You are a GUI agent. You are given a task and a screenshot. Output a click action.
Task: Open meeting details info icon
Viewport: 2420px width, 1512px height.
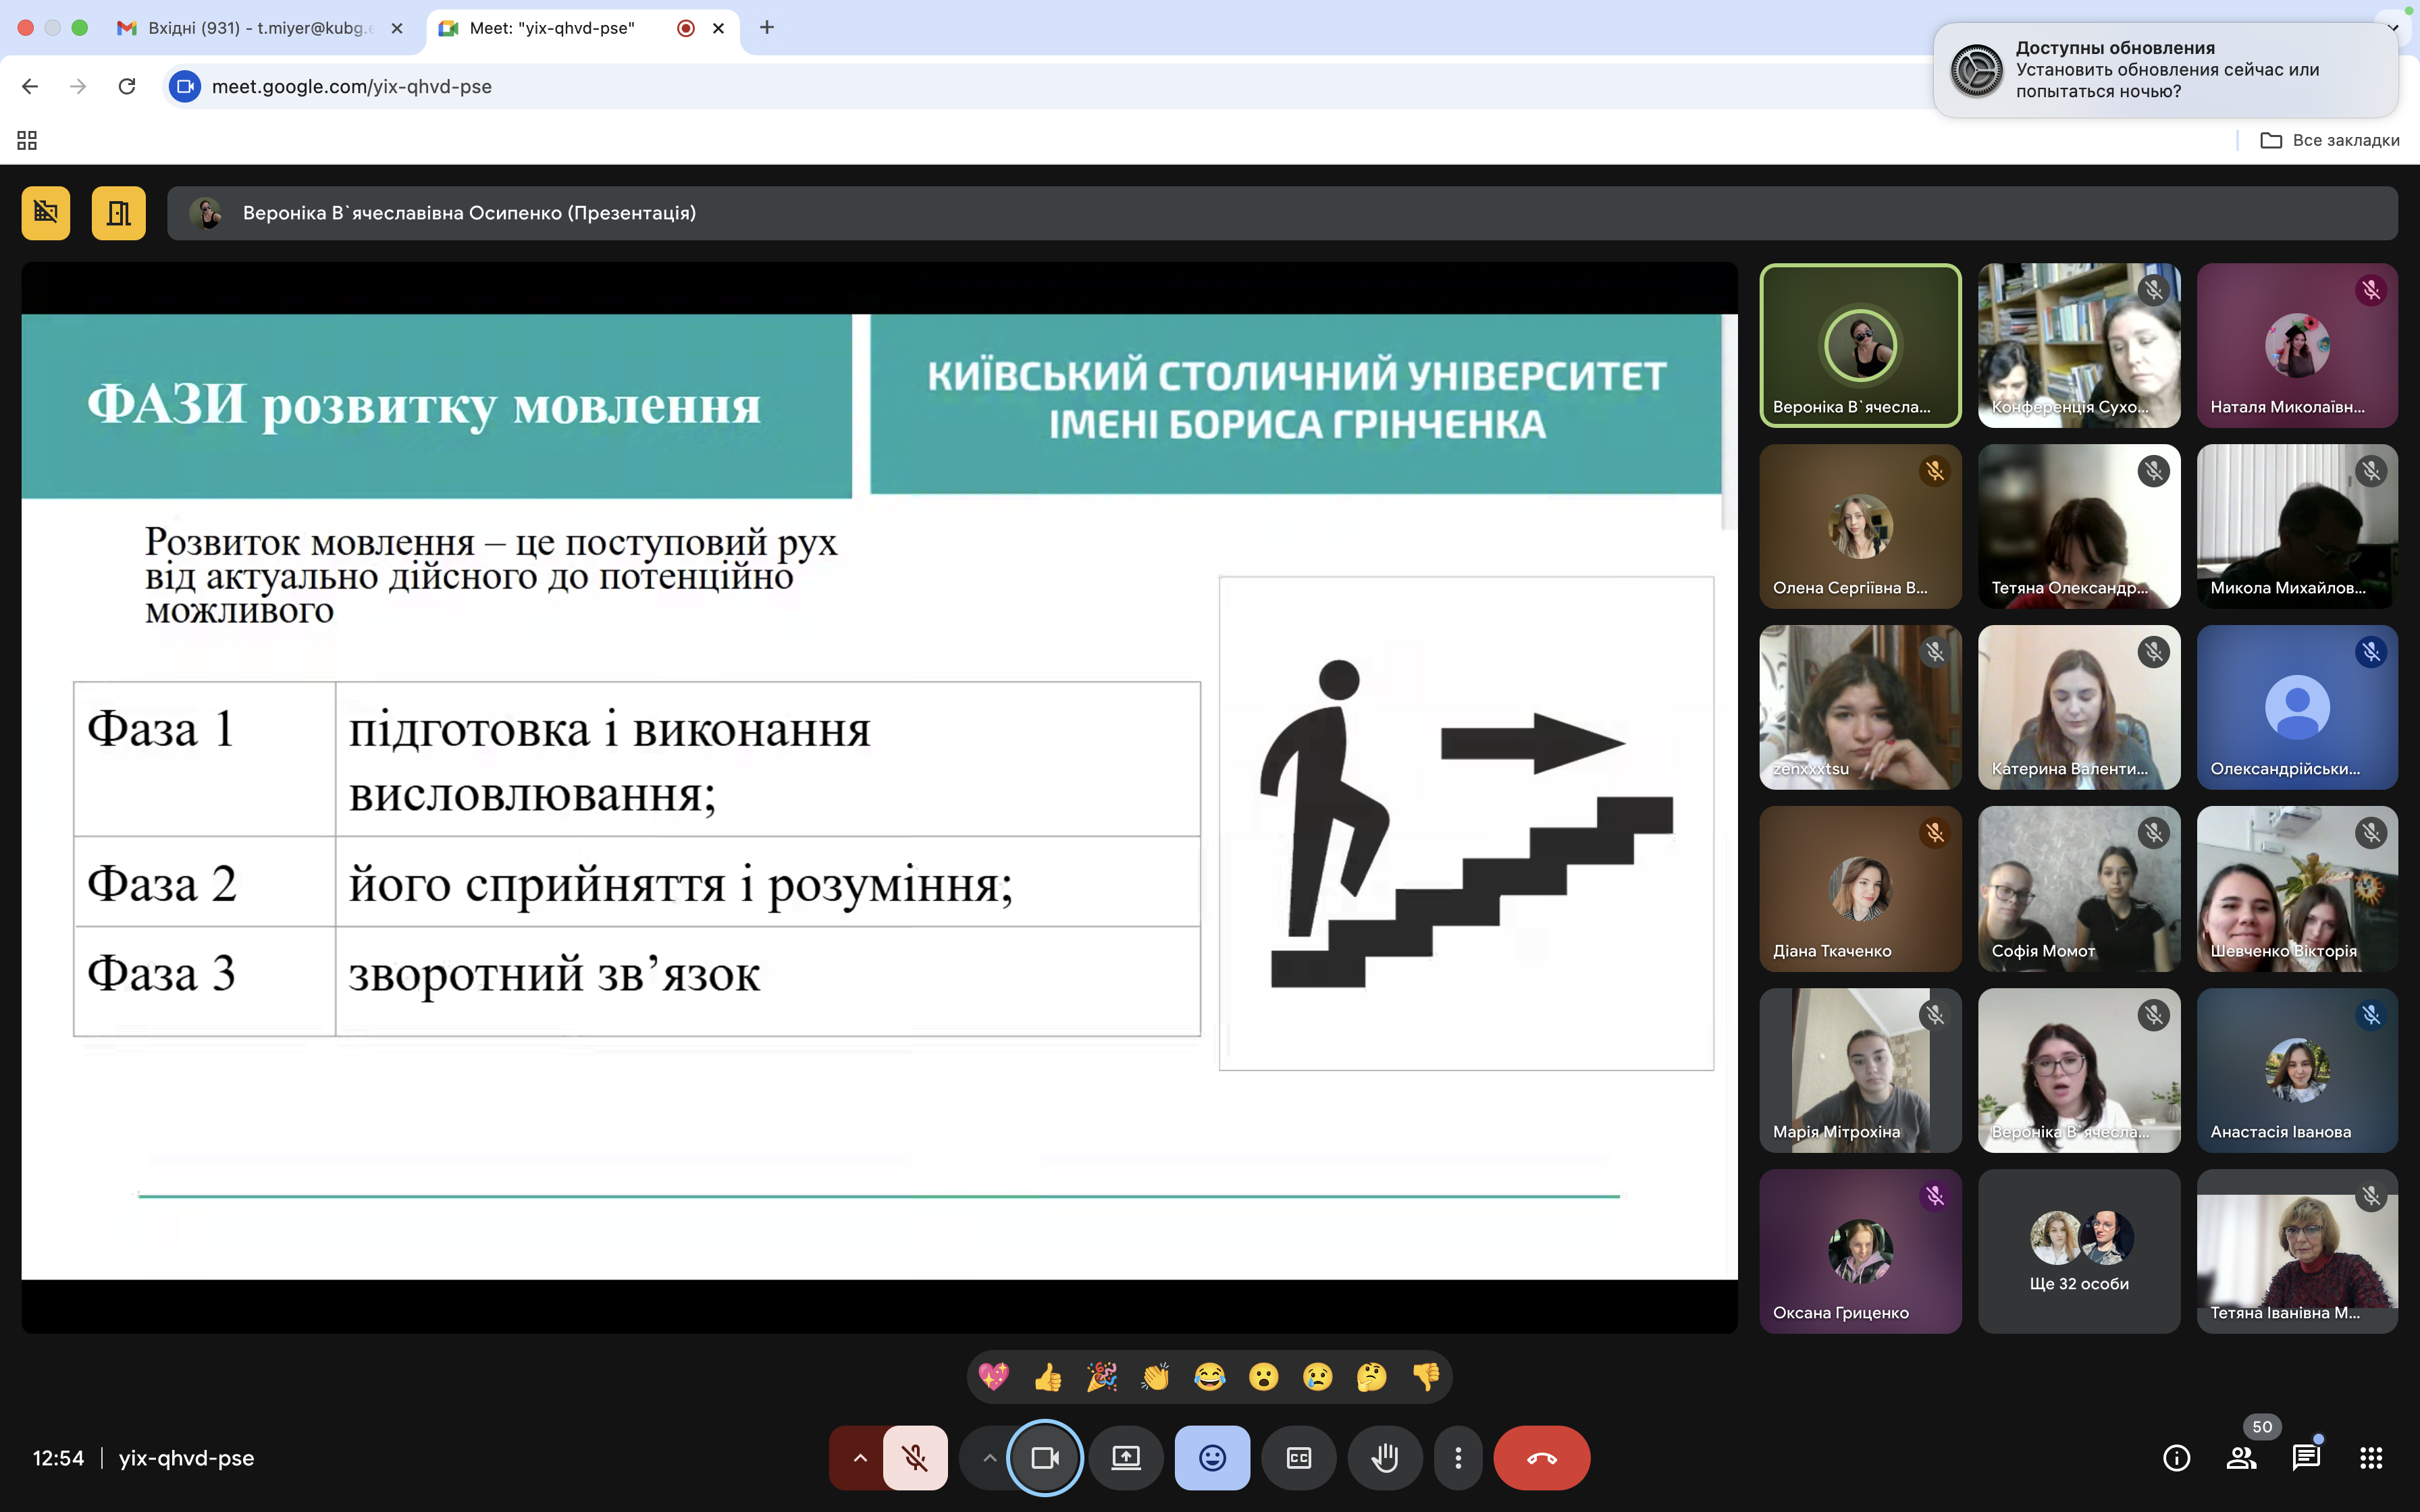2176,1458
